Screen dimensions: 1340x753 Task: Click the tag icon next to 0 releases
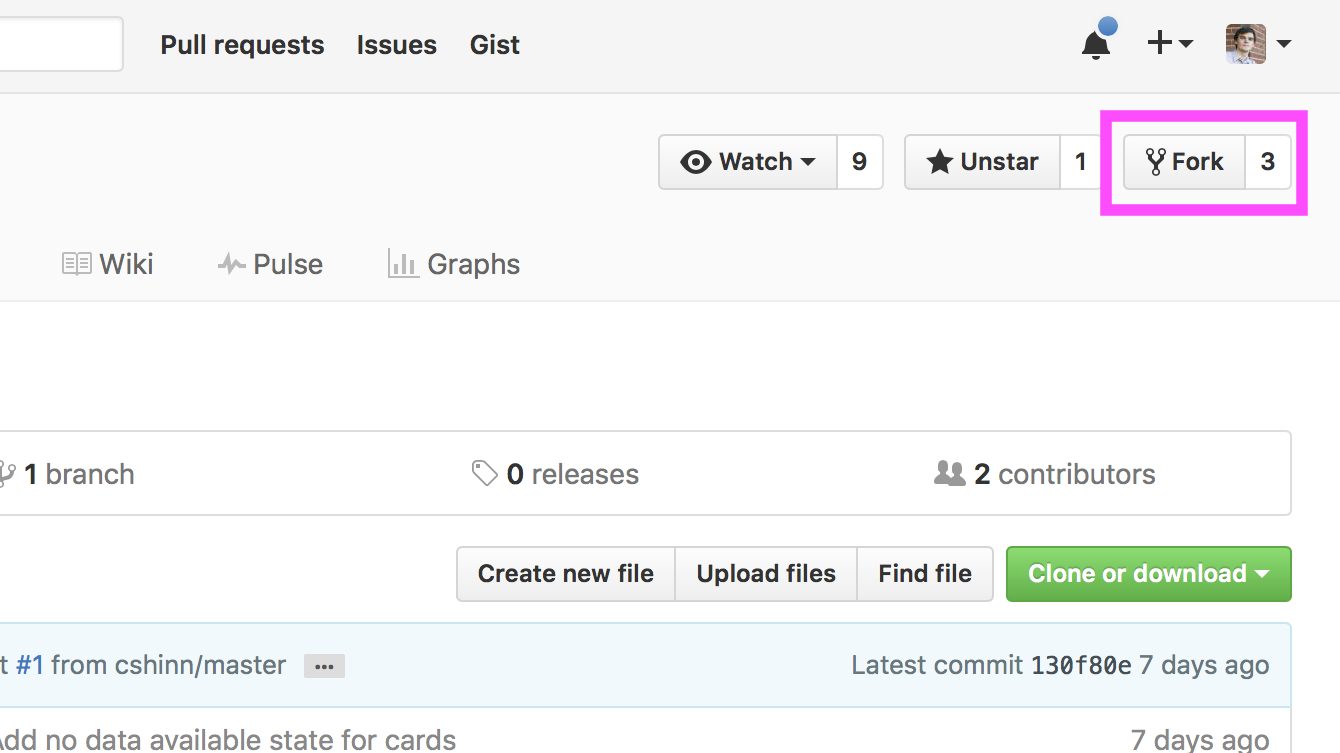coord(484,473)
